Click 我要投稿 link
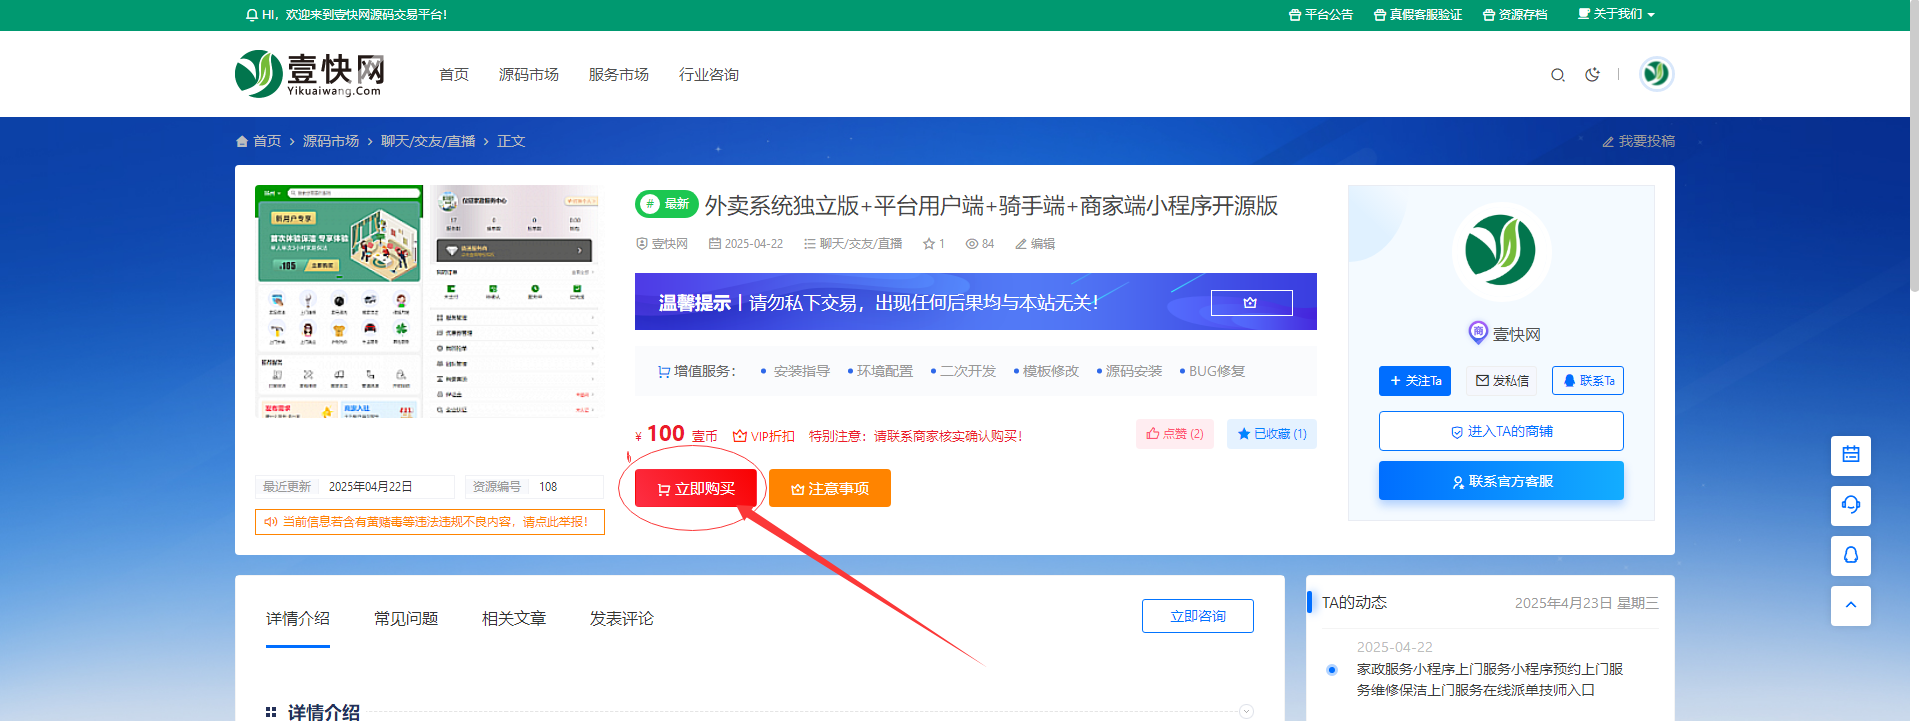Image resolution: width=1919 pixels, height=721 pixels. 1638,141
